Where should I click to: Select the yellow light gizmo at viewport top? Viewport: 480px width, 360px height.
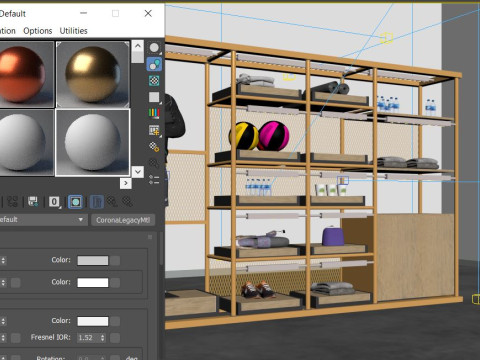tap(387, 38)
